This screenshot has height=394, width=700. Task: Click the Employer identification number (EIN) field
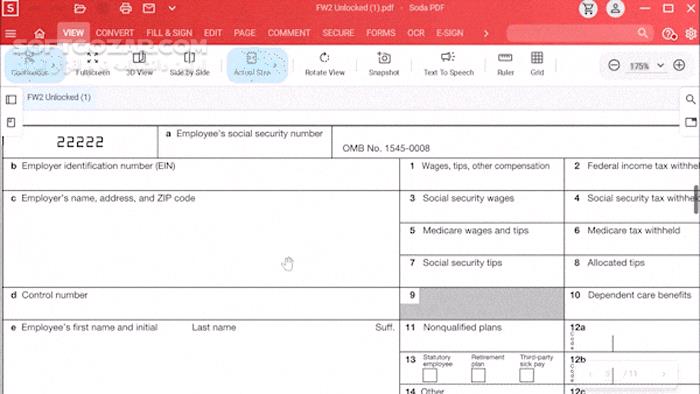(201, 174)
